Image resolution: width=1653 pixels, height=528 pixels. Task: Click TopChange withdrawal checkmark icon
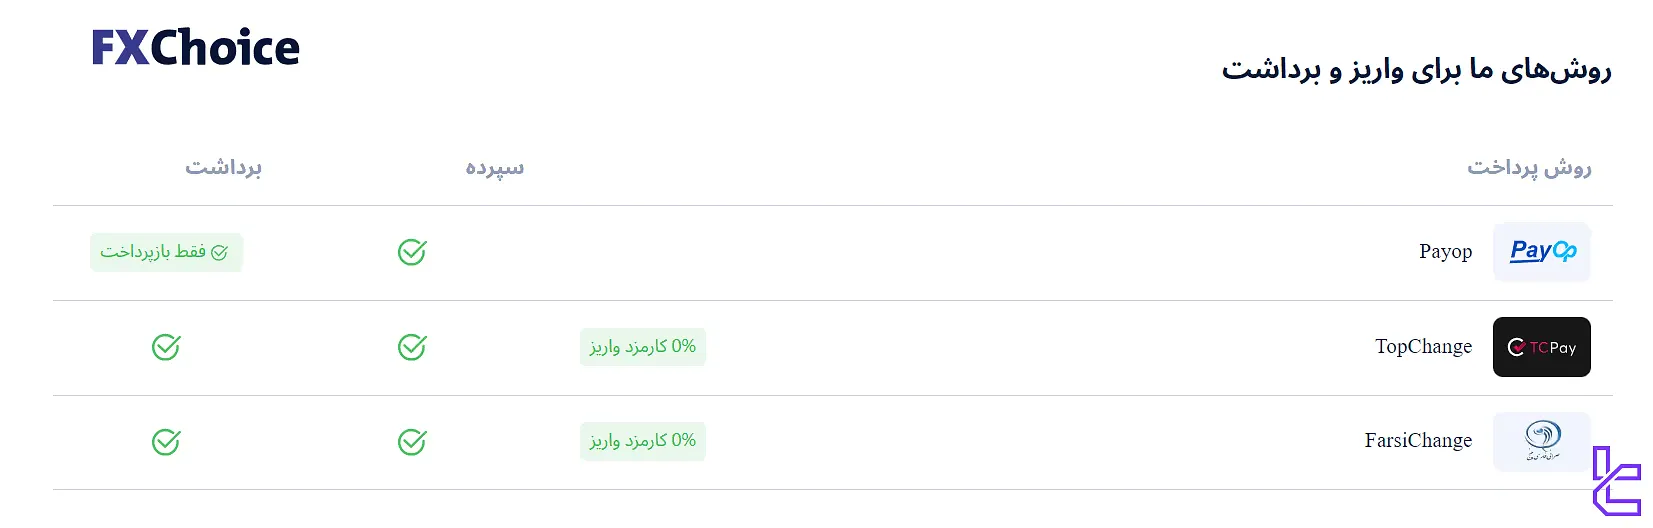(166, 347)
